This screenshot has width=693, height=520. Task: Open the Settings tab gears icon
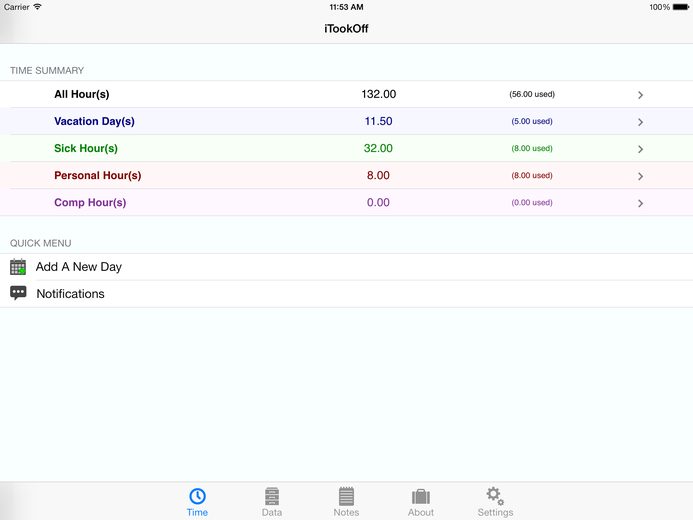(x=495, y=496)
